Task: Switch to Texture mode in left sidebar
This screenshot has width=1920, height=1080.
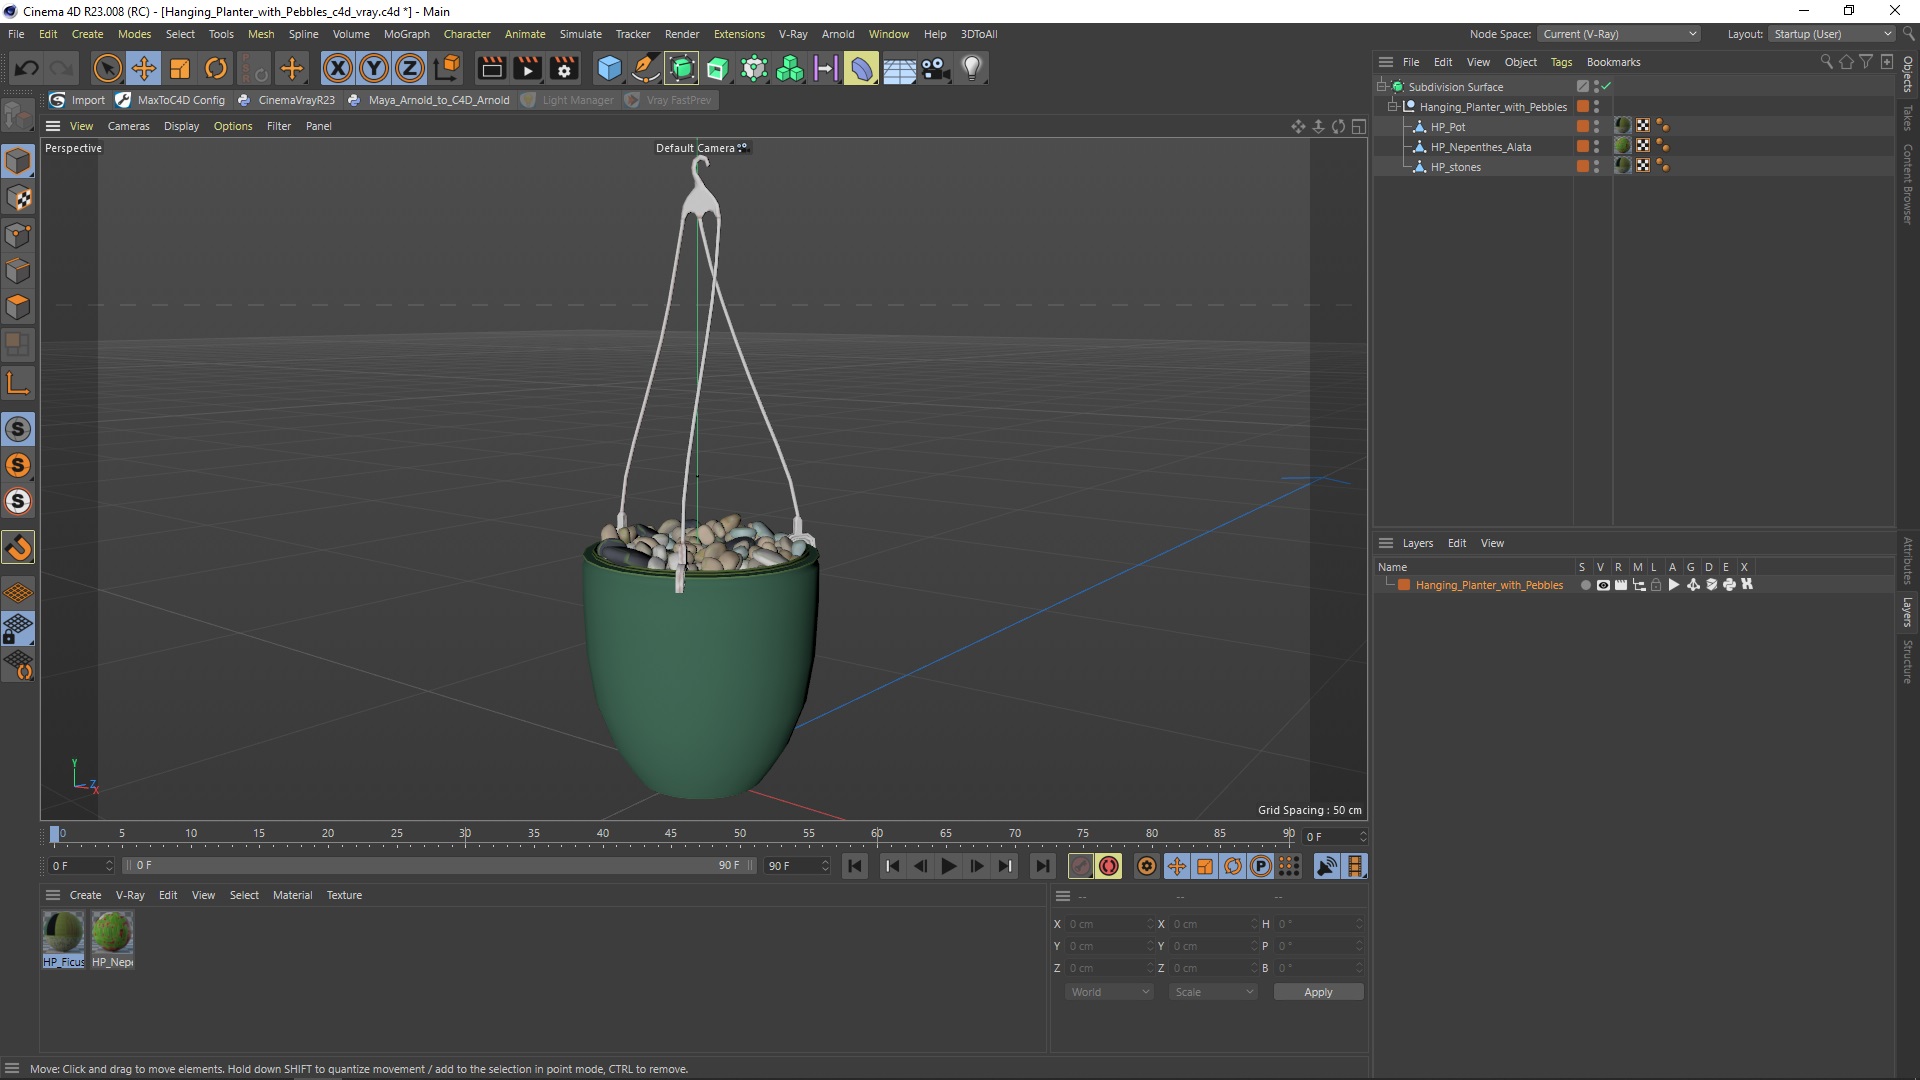Action: (18, 198)
